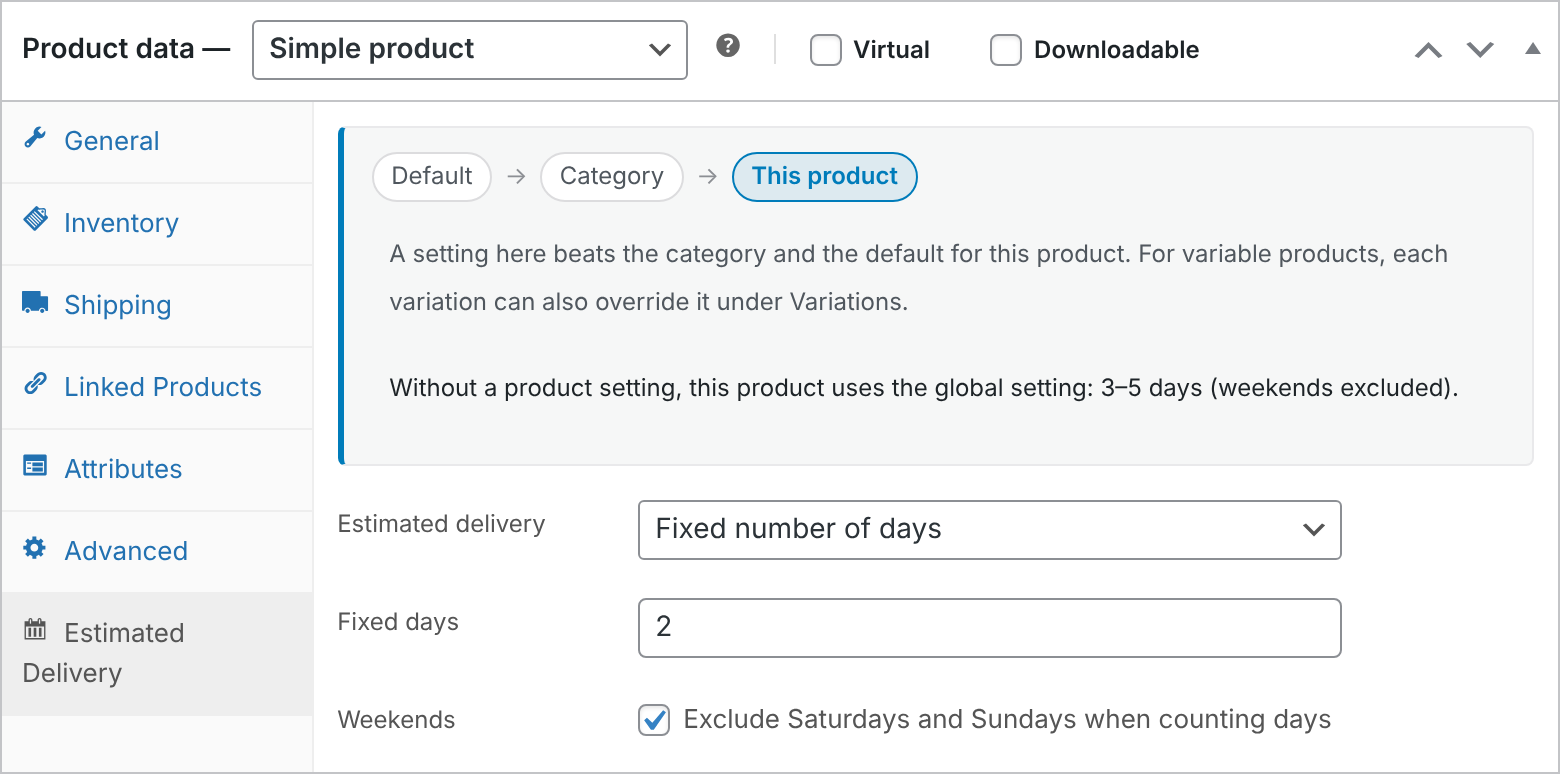Click the Linked Products chain icon
The height and width of the screenshot is (774, 1560).
(x=35, y=384)
